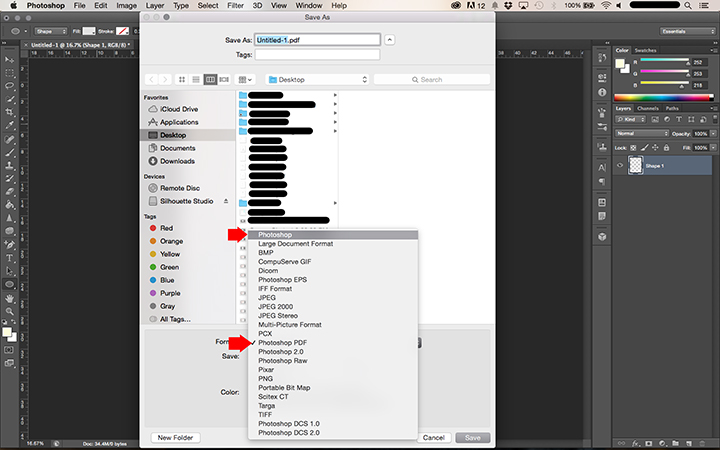The height and width of the screenshot is (450, 720).
Task: Switch file browser to list view
Action: 196,79
